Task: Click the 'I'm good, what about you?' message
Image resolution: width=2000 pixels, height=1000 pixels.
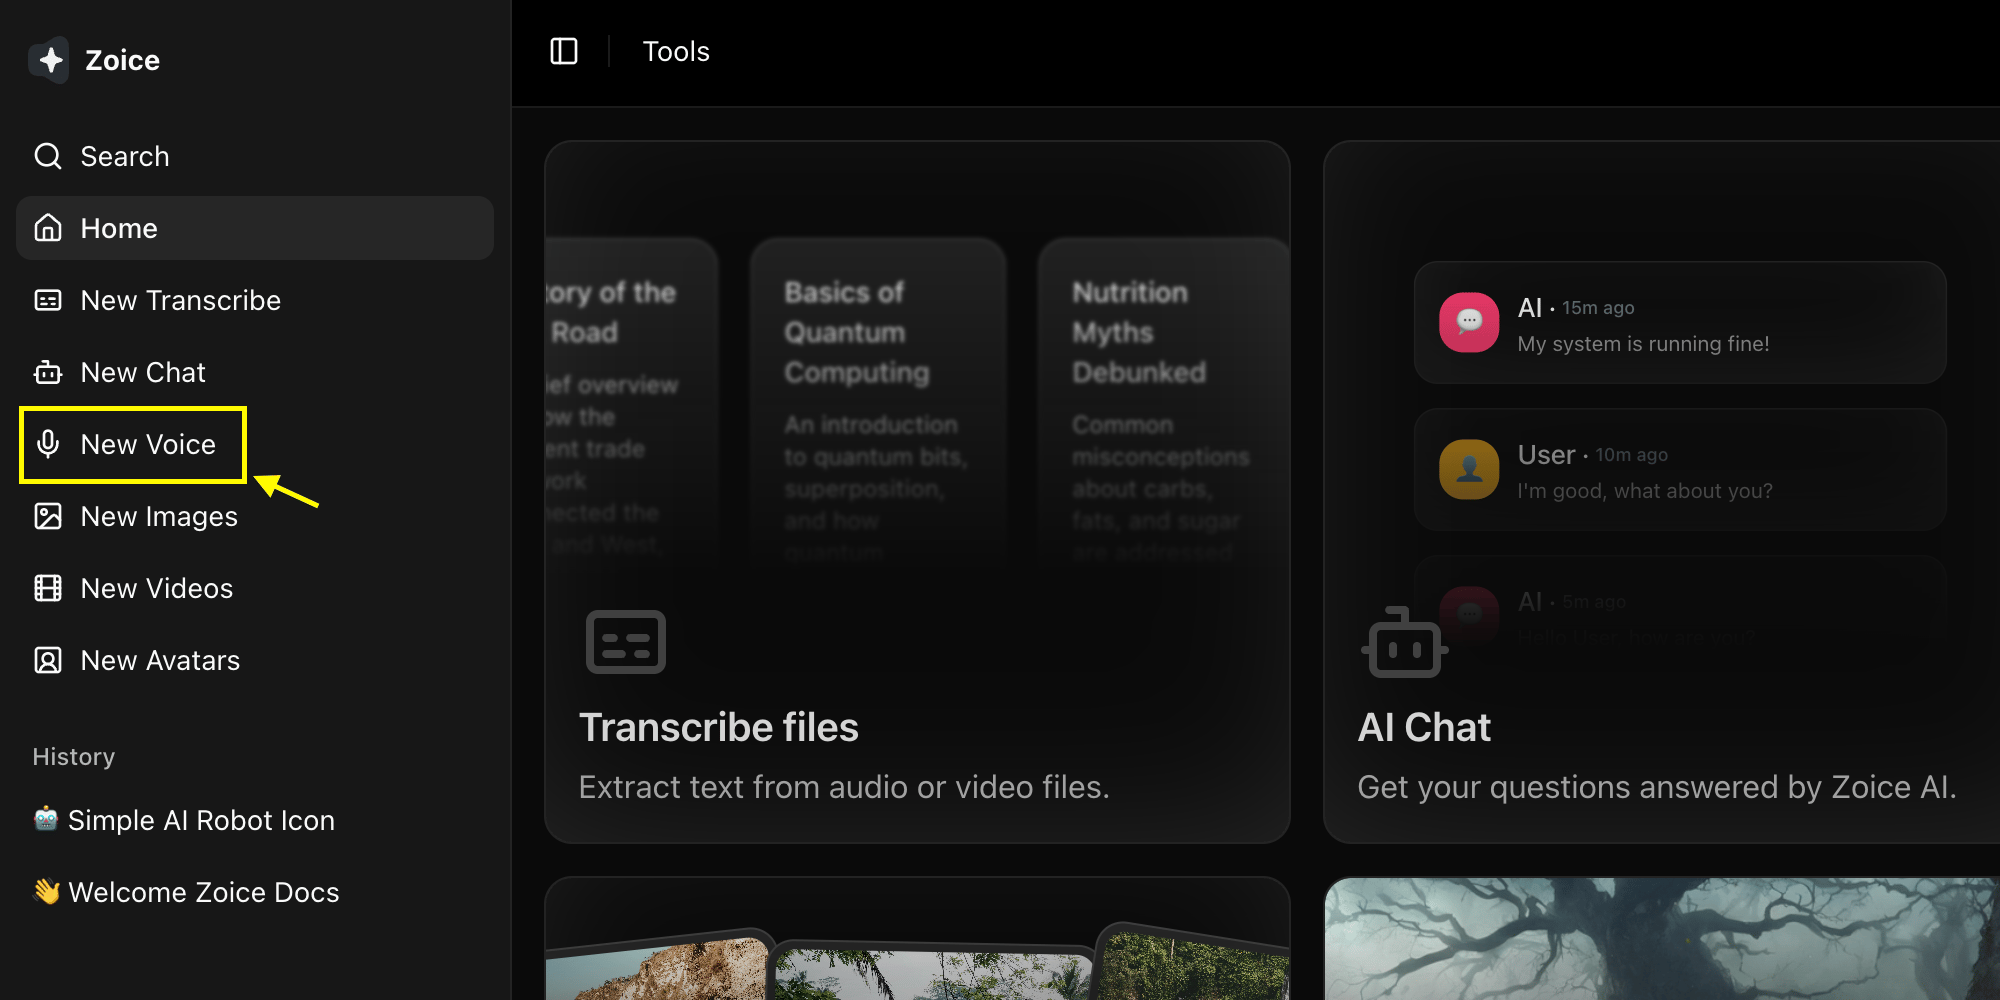Action: point(1645,491)
